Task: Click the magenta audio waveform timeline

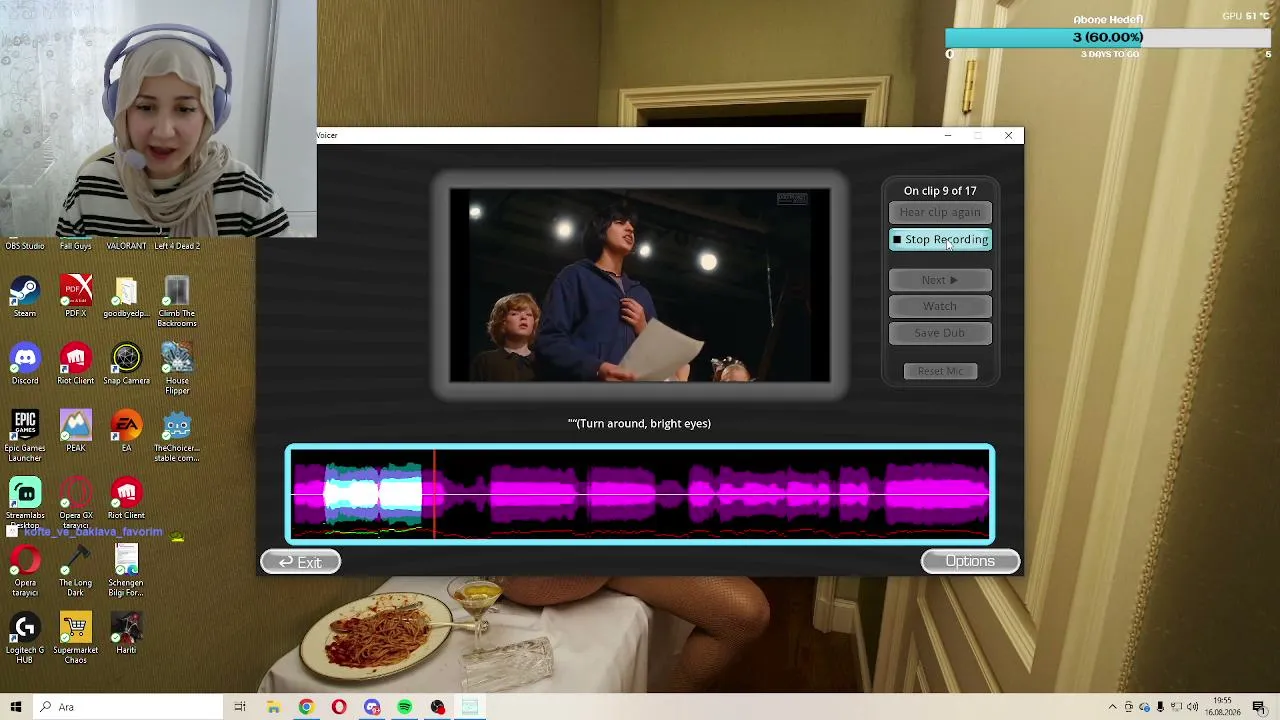Action: (x=640, y=495)
